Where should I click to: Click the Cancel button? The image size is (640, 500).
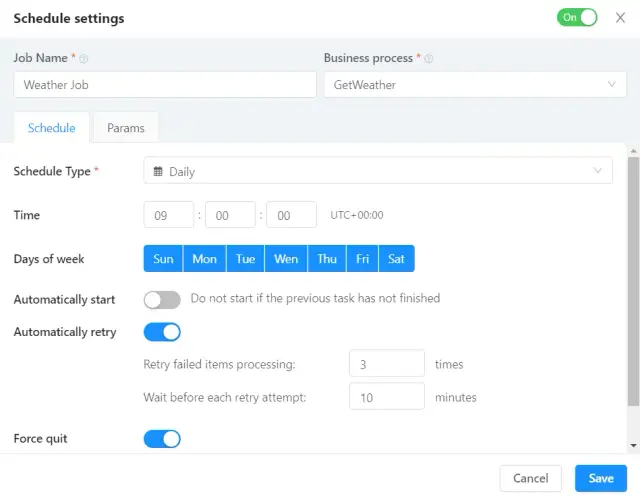point(531,478)
